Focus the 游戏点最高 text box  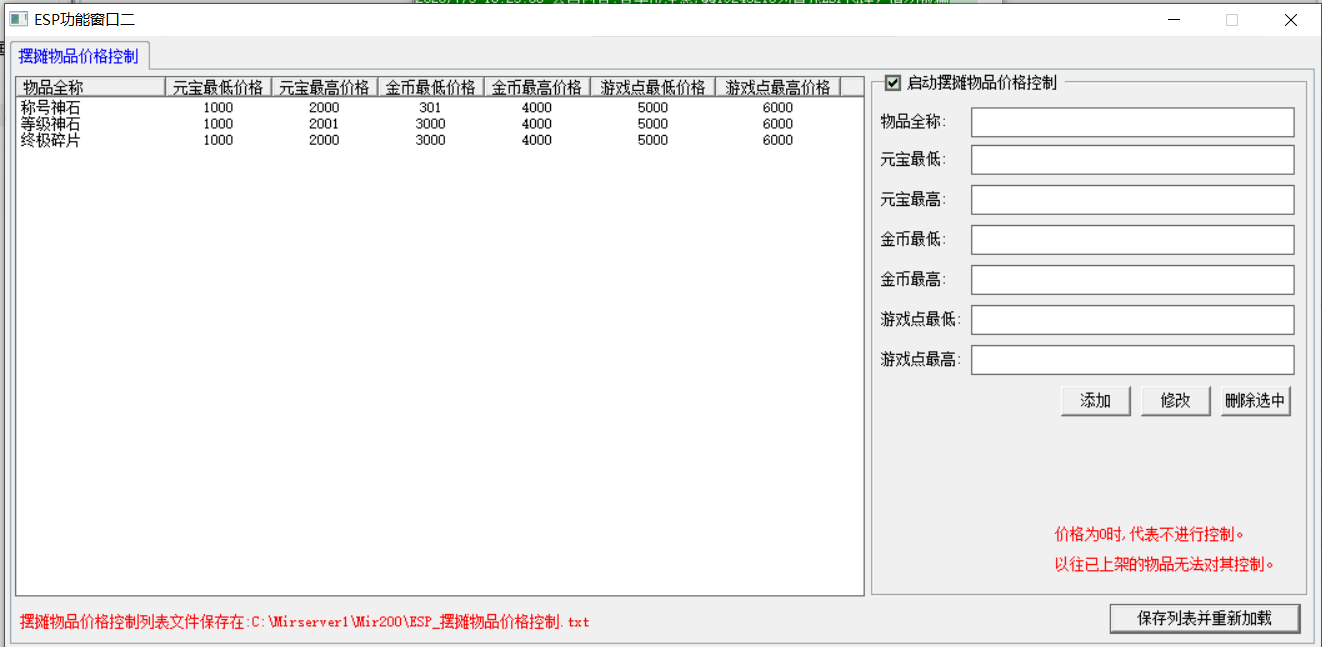coord(1132,360)
